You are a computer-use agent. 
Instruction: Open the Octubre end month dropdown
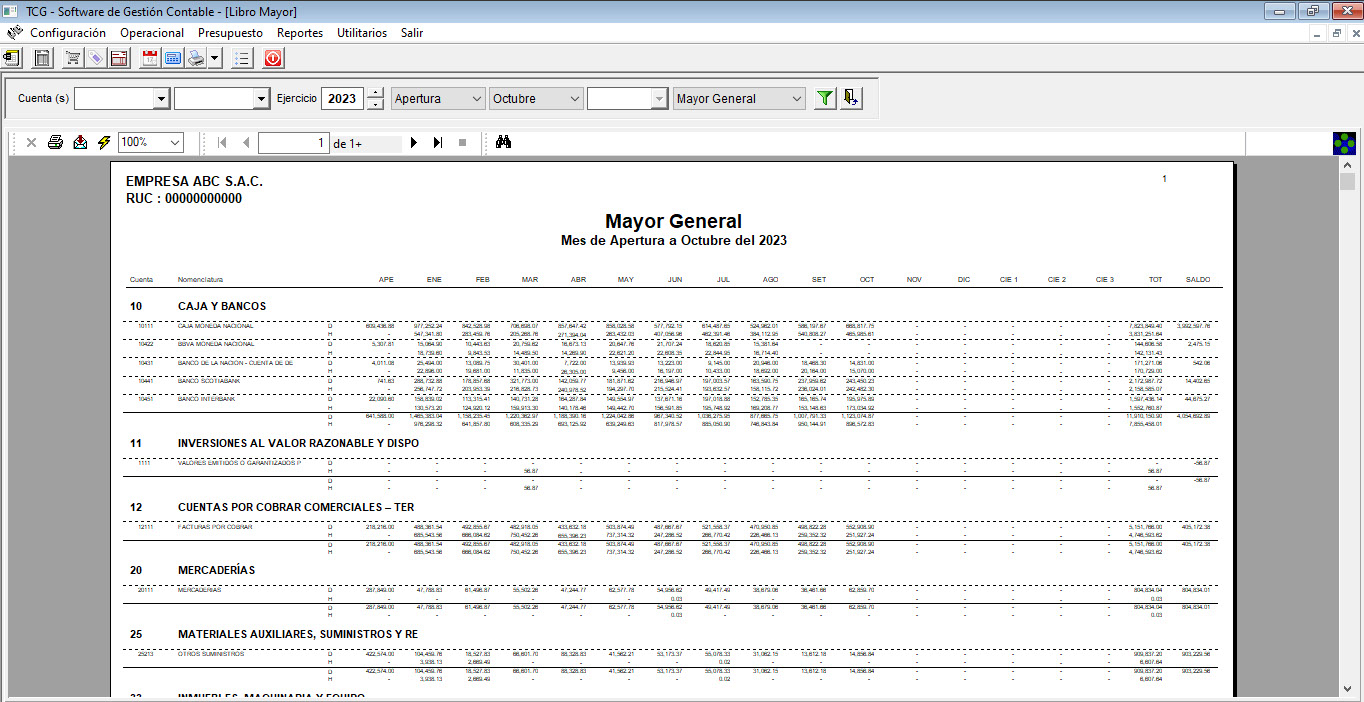[574, 99]
